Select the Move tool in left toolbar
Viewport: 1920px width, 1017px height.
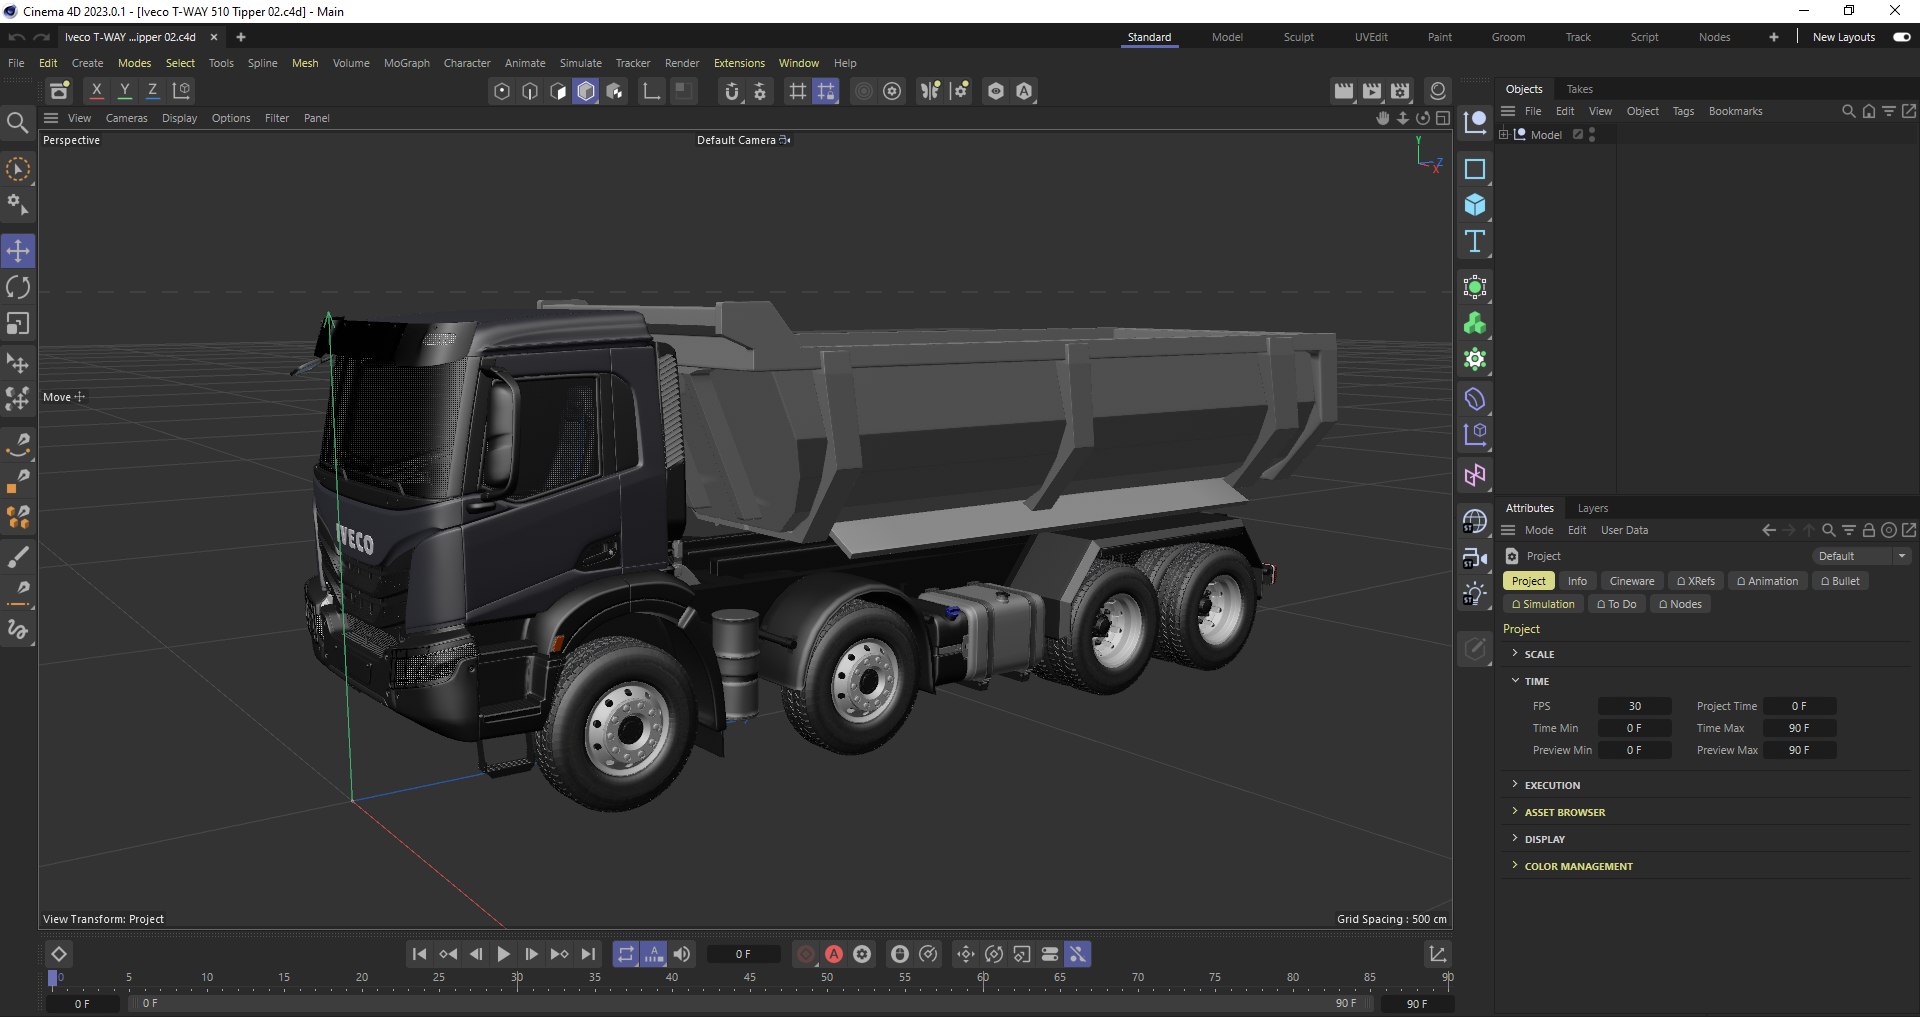[x=18, y=251]
